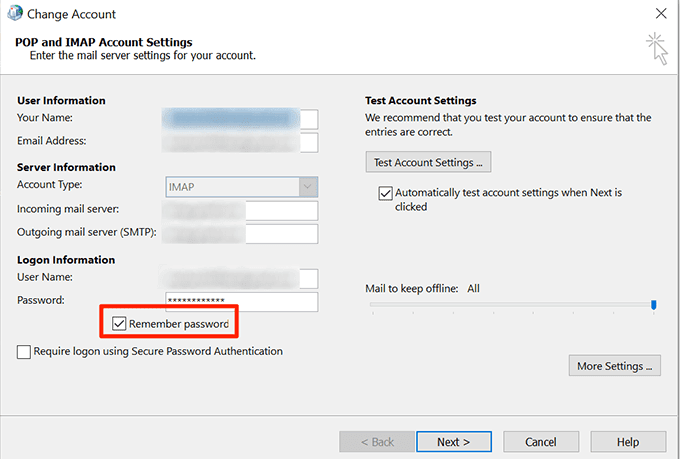The width and height of the screenshot is (680, 459).
Task: Select the Email Address text box
Action: (241, 142)
